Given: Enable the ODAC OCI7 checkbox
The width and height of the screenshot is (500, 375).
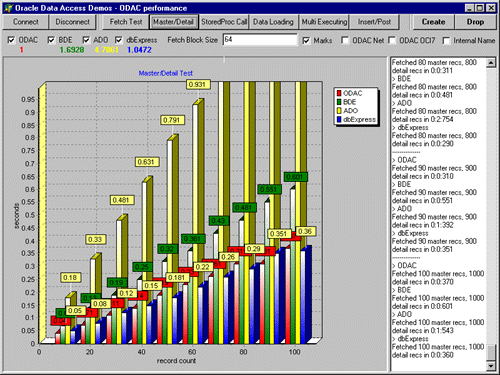Looking at the screenshot, I should point(392,40).
